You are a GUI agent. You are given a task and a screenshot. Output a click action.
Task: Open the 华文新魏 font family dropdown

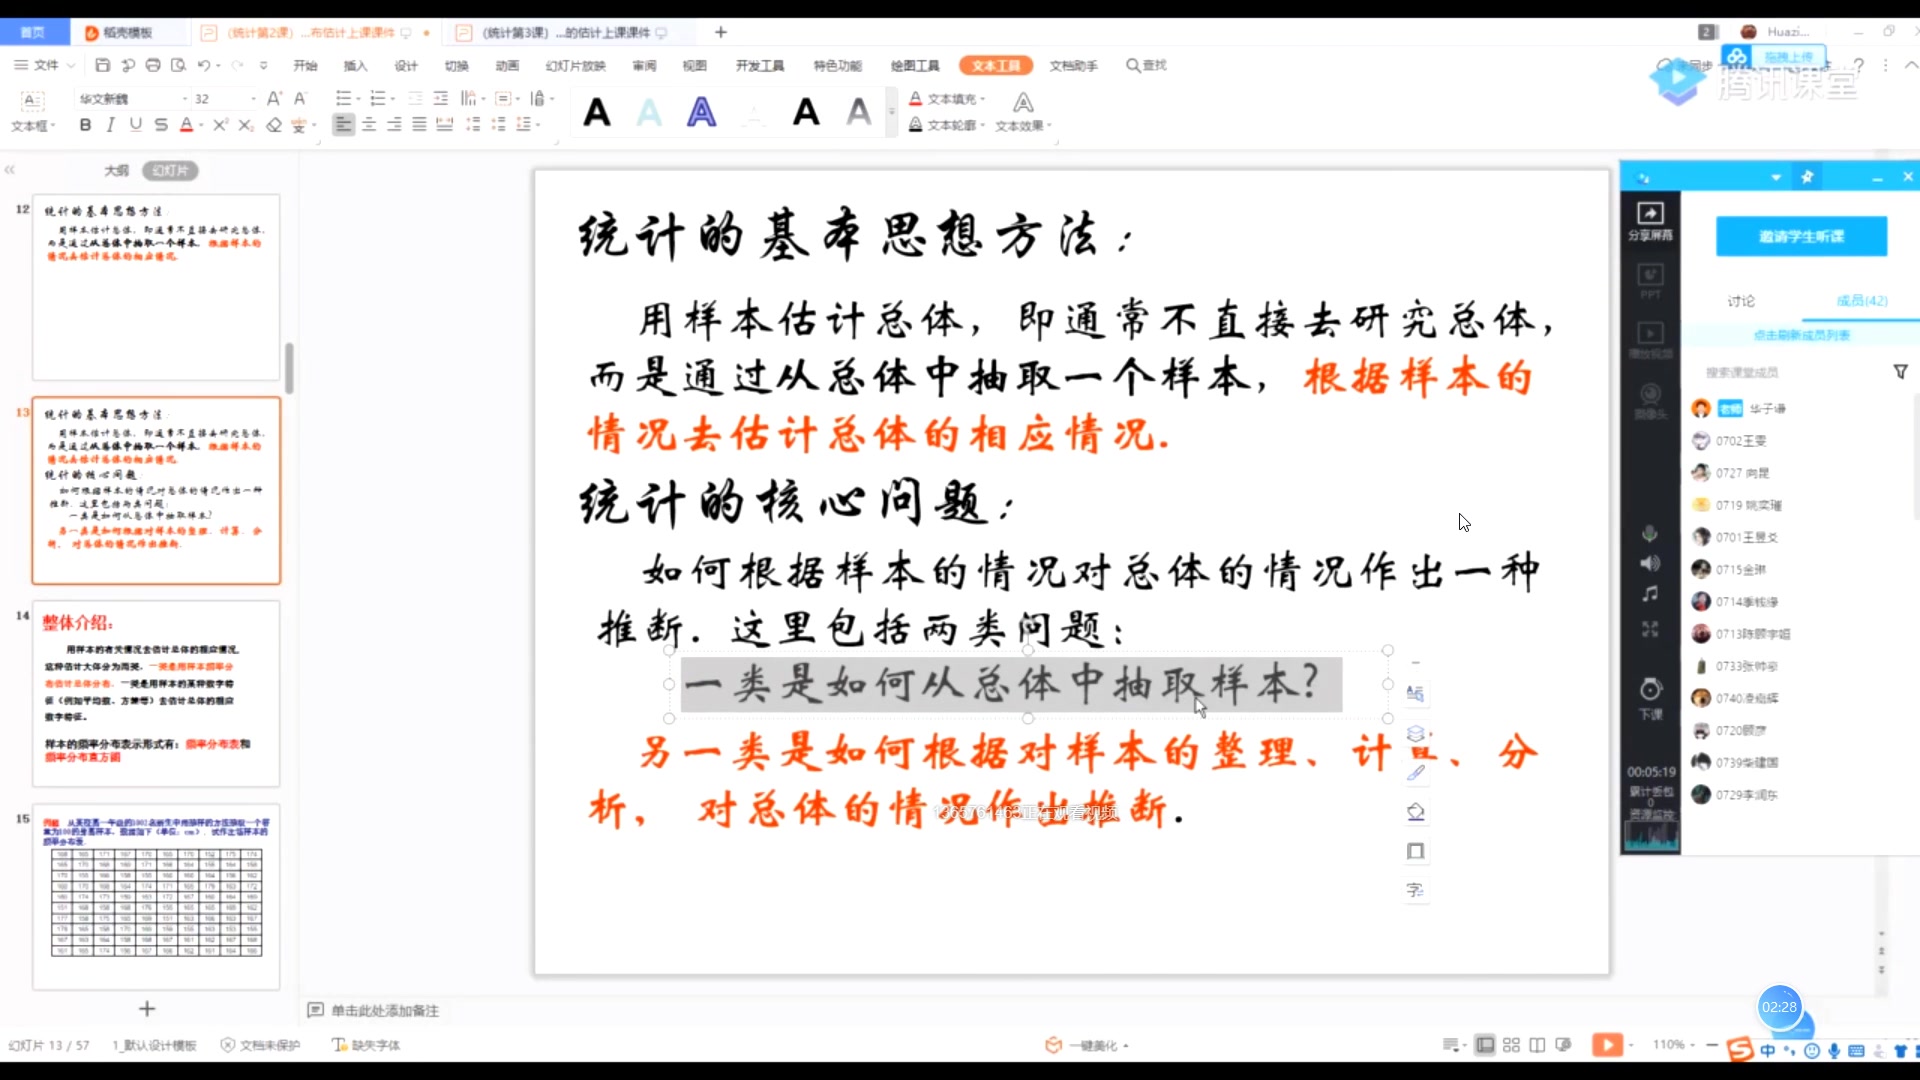(x=183, y=98)
